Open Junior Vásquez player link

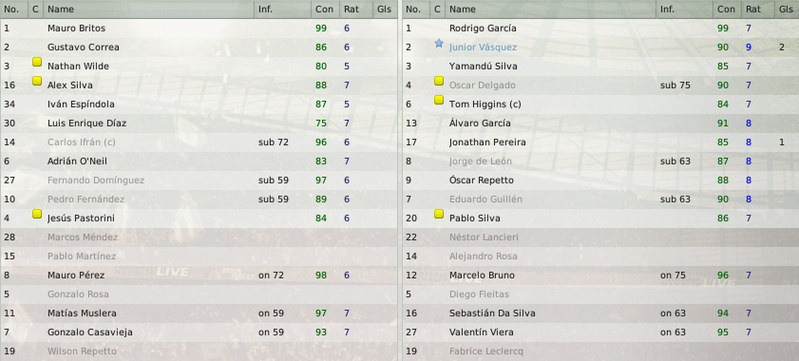point(483,47)
